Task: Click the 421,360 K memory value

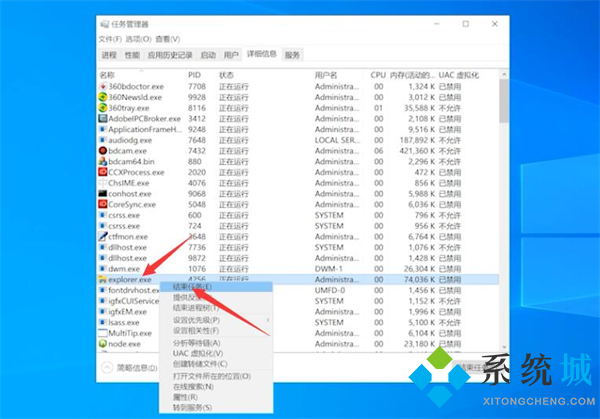Action: pyautogui.click(x=417, y=151)
